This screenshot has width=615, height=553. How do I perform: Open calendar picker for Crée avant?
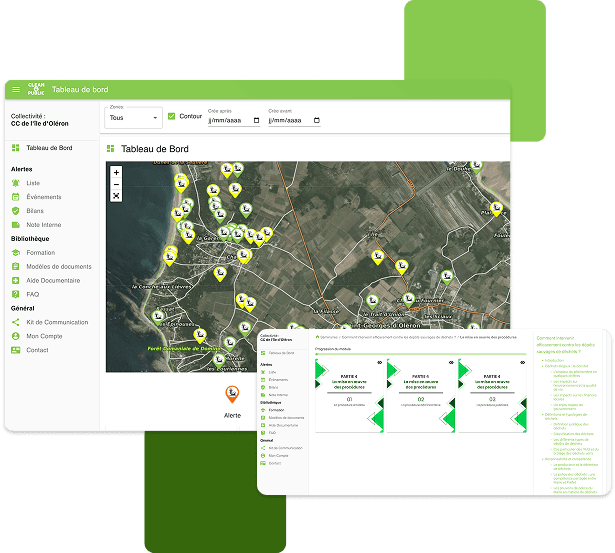pyautogui.click(x=316, y=120)
